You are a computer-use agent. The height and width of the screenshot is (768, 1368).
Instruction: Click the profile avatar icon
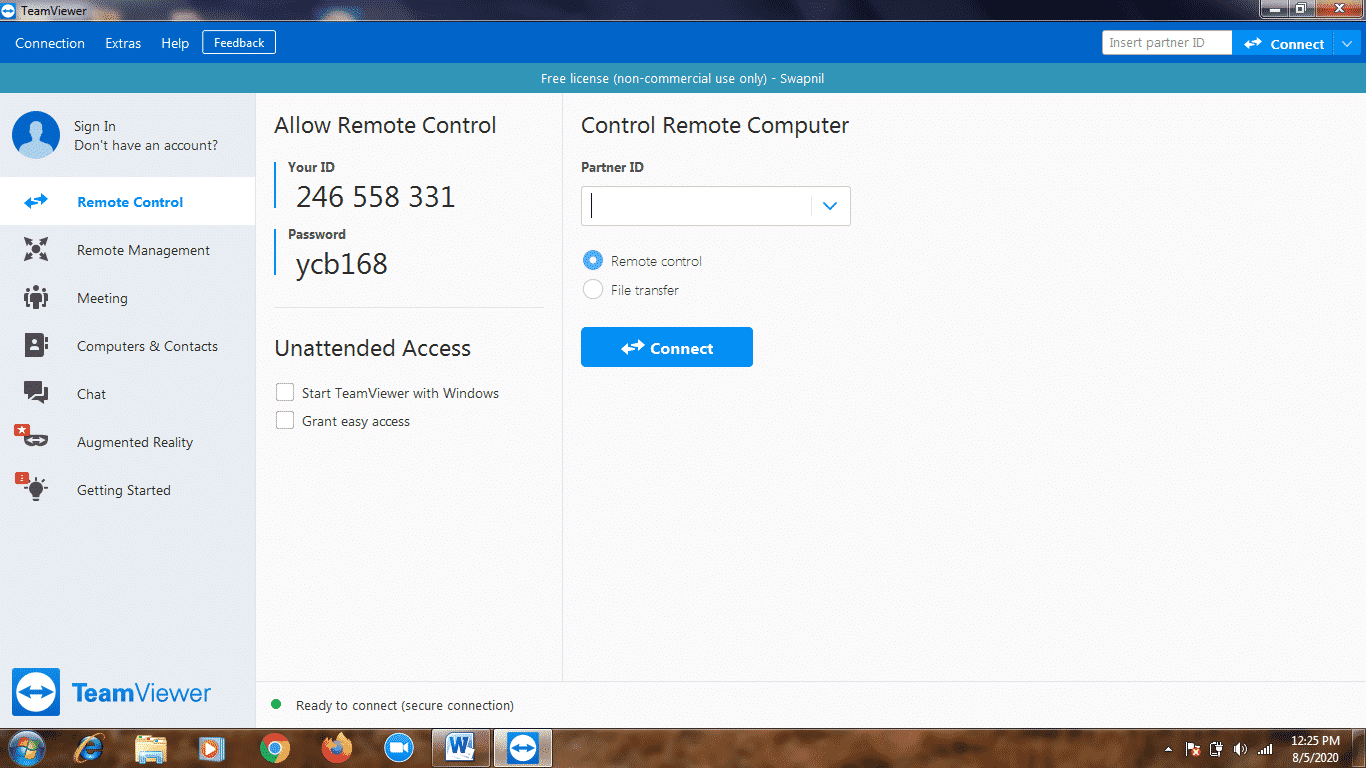click(36, 135)
